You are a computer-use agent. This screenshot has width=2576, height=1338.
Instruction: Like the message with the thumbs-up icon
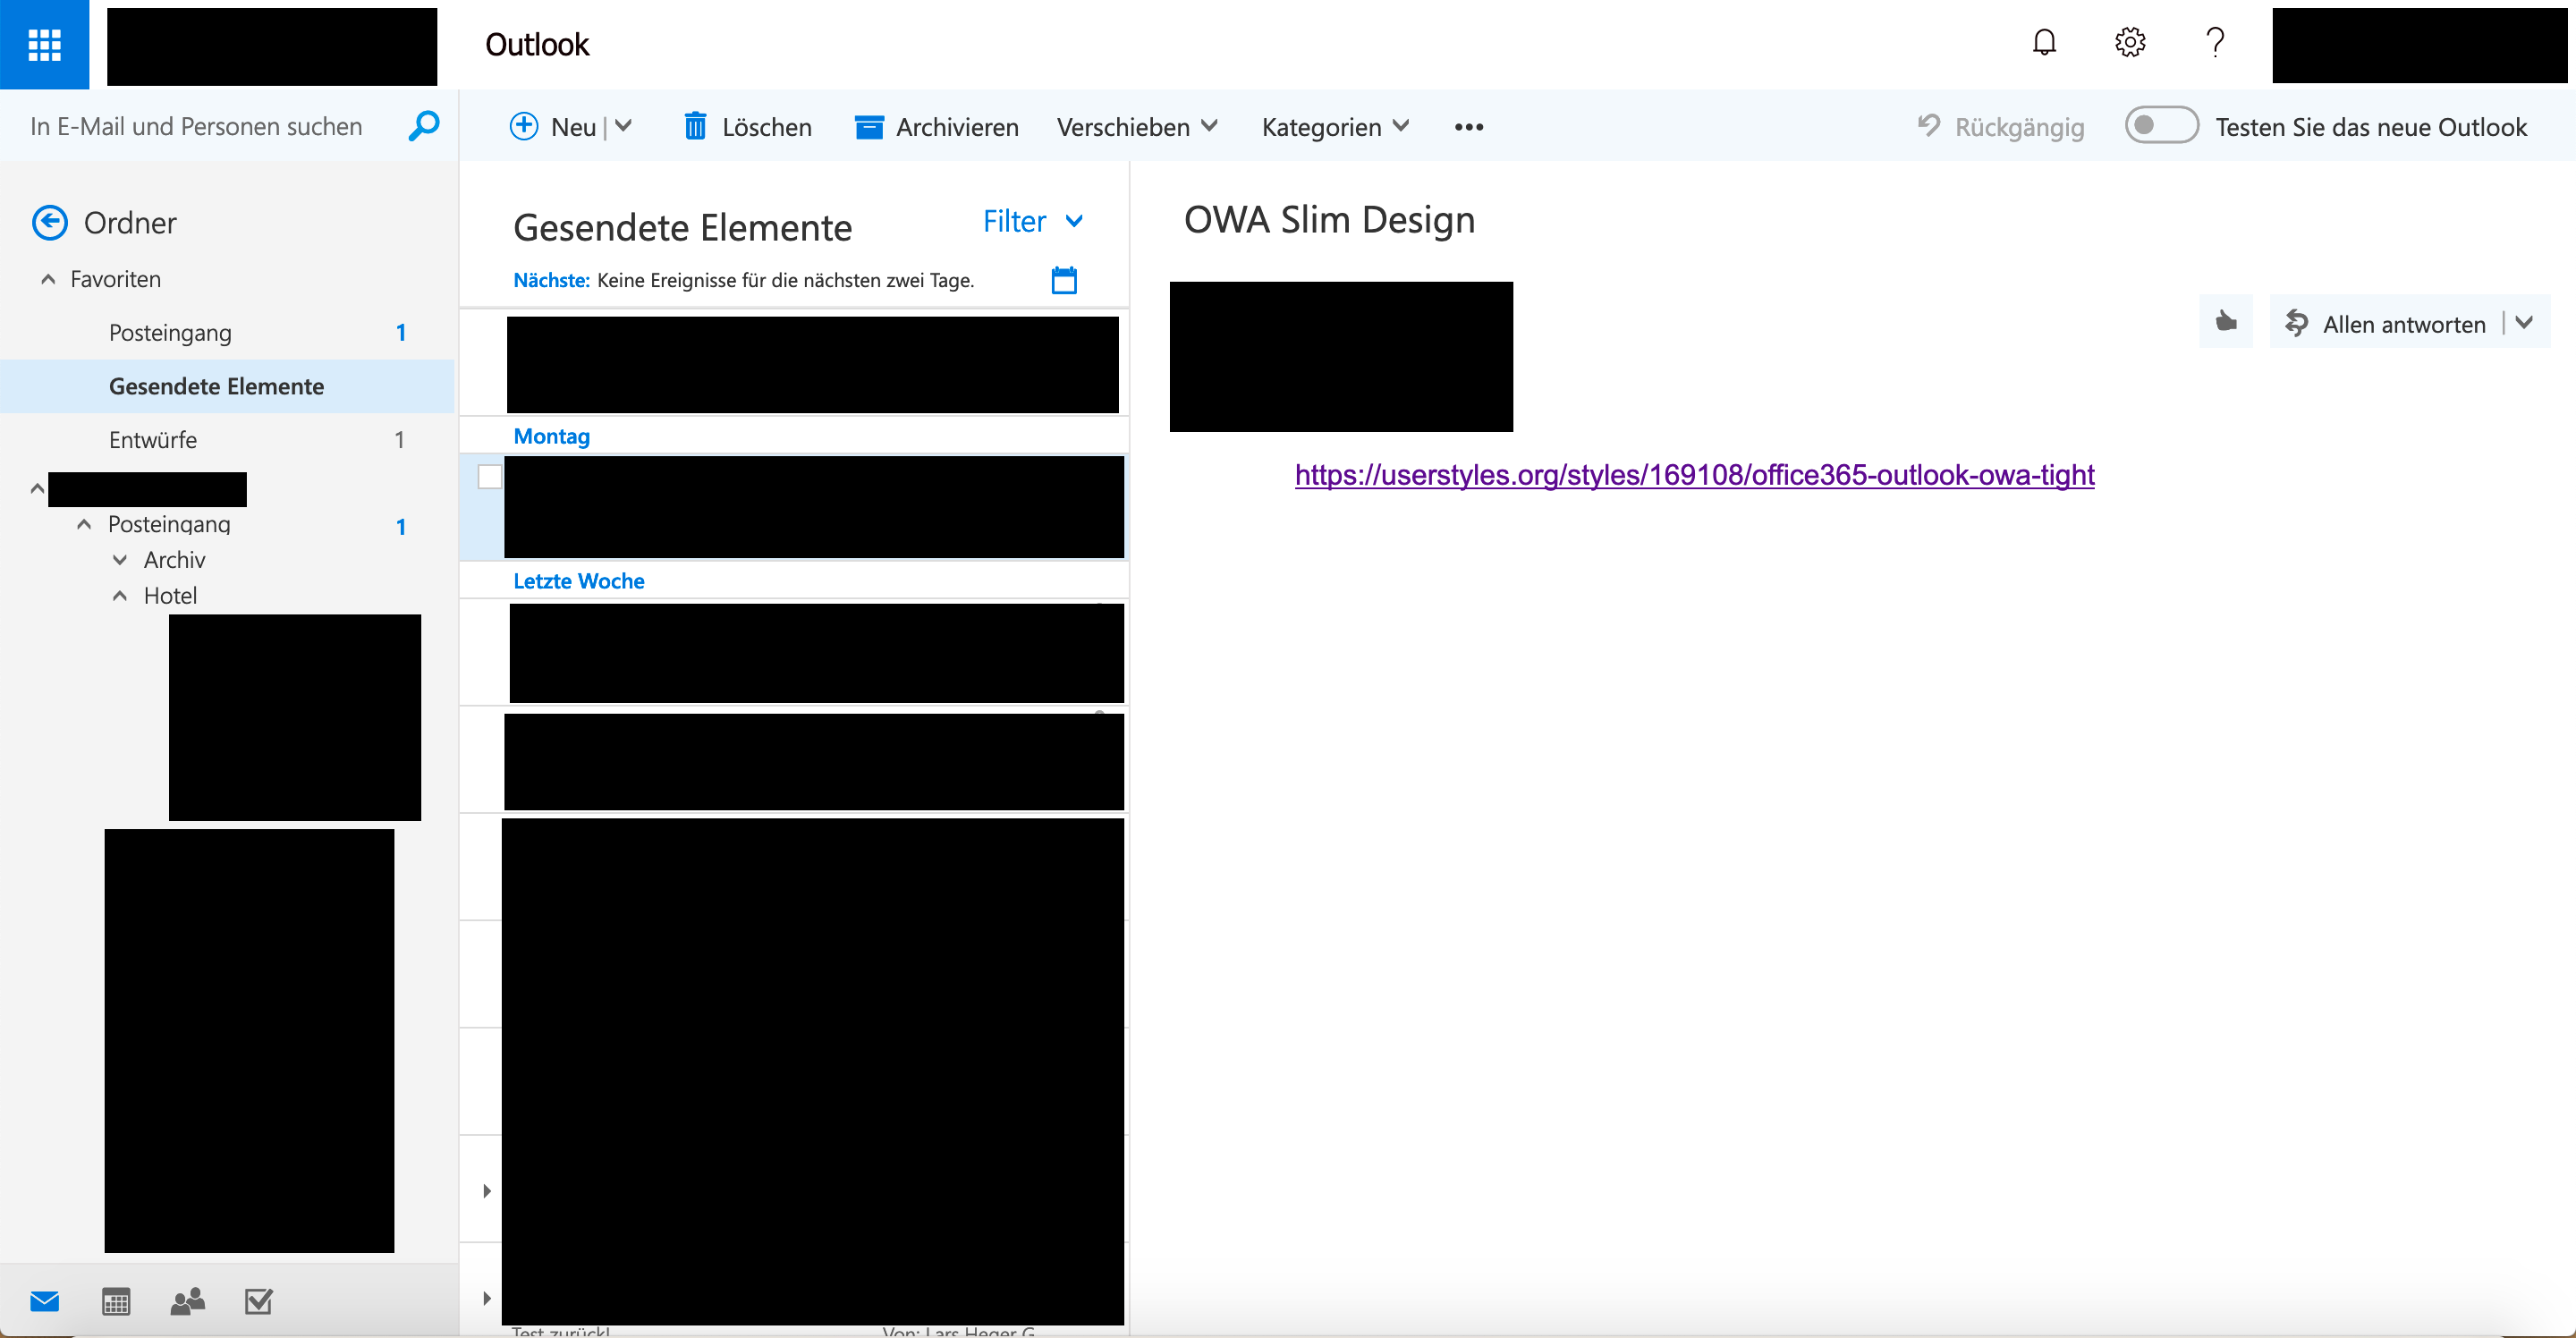[2226, 322]
